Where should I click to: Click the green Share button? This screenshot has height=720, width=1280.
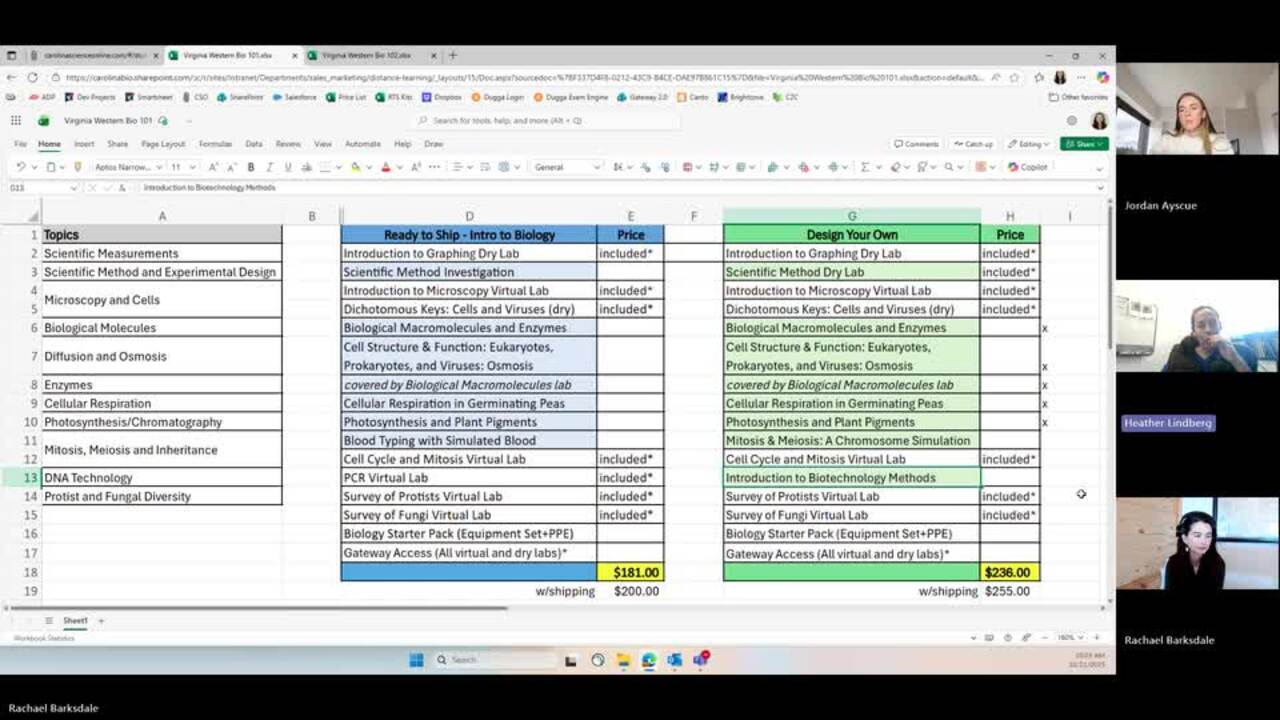pos(1084,144)
